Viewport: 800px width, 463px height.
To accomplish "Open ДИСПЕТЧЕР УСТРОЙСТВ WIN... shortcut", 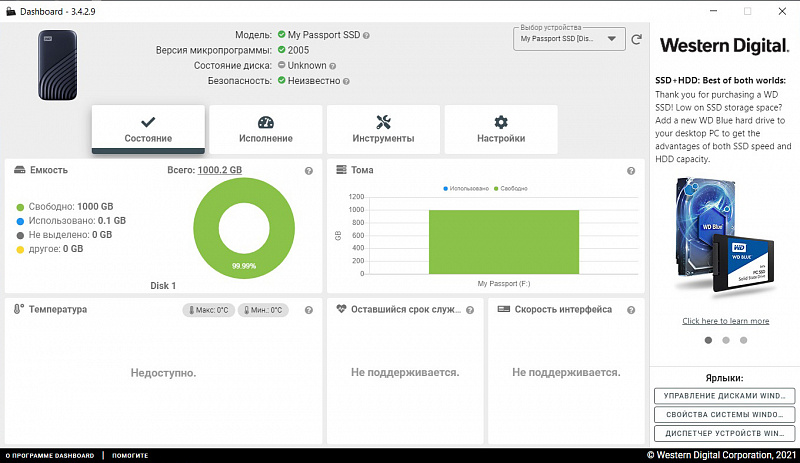I will 724,433.
